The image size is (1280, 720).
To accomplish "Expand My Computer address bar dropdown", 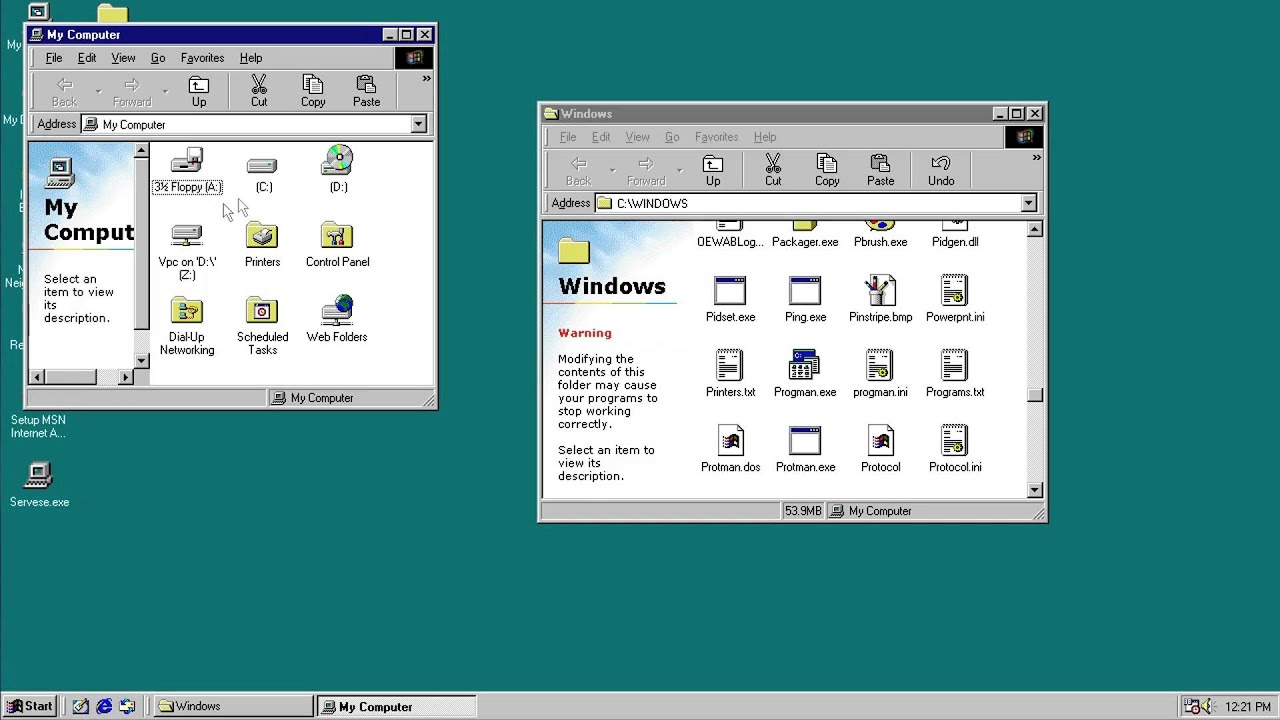I will click(x=418, y=125).
